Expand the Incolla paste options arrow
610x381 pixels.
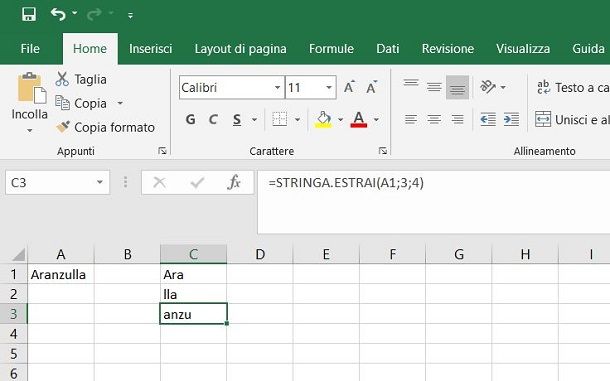pyautogui.click(x=30, y=130)
